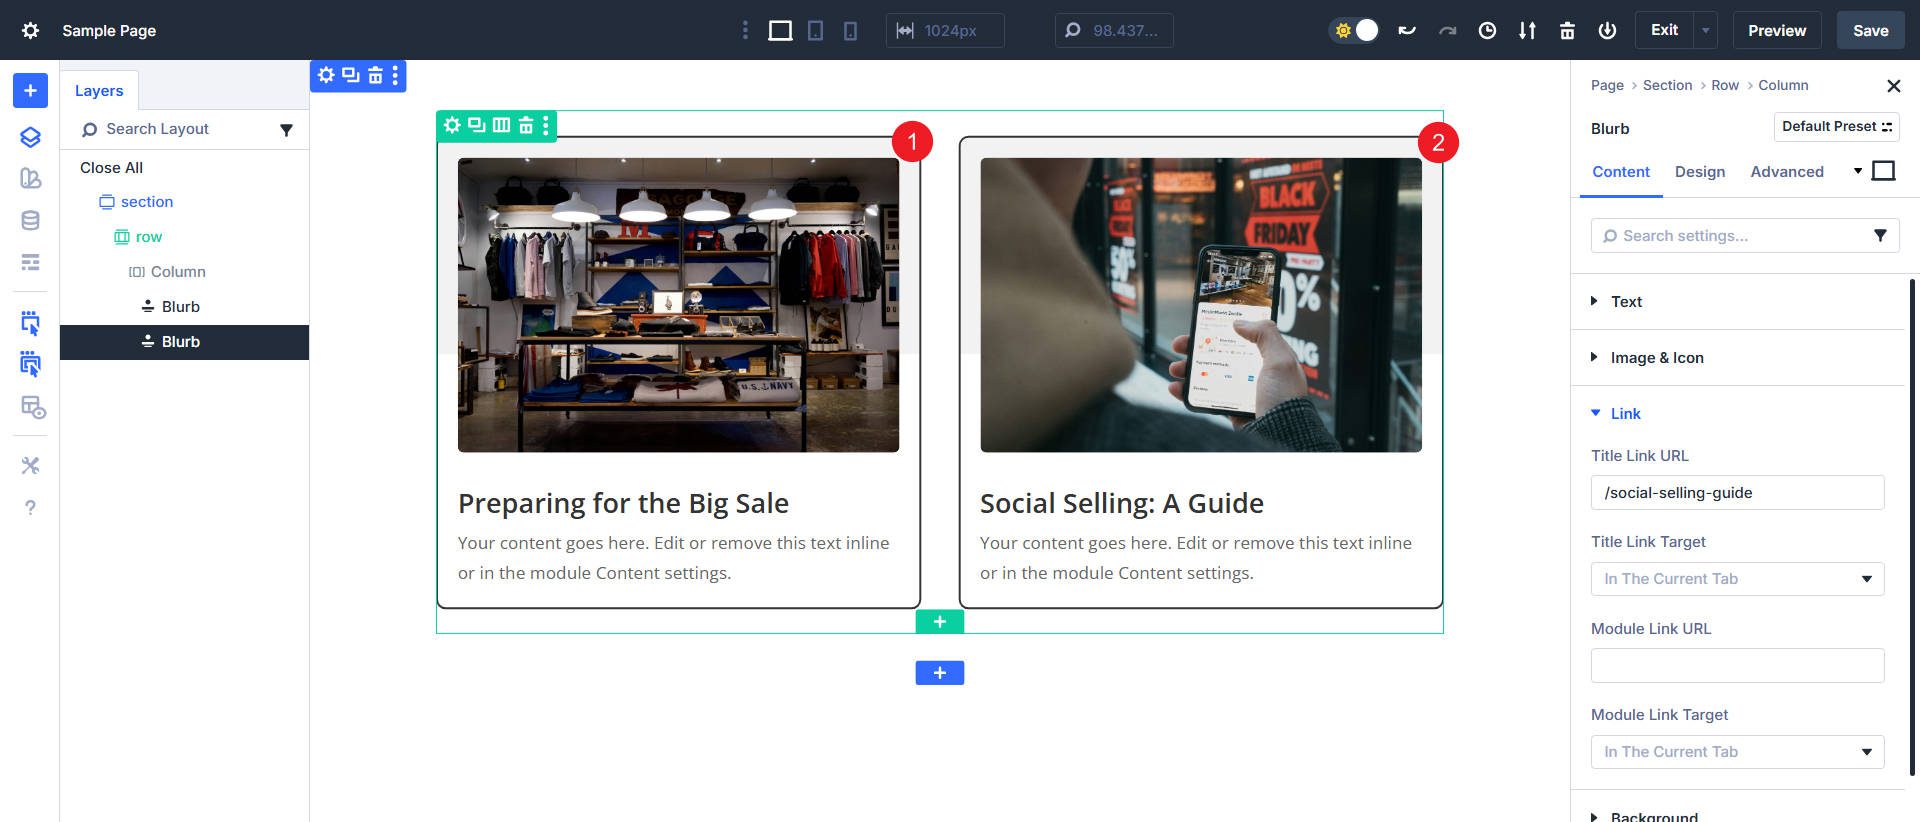Click the blue add section plus button
The image size is (1920, 822).
click(940, 673)
